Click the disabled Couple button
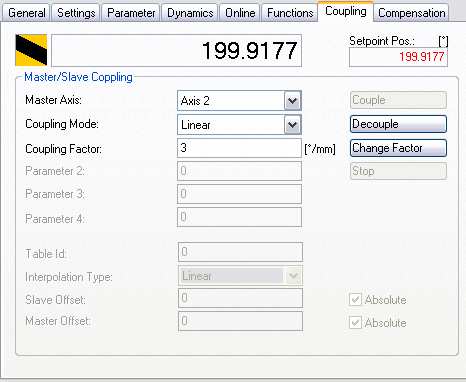 coord(398,100)
